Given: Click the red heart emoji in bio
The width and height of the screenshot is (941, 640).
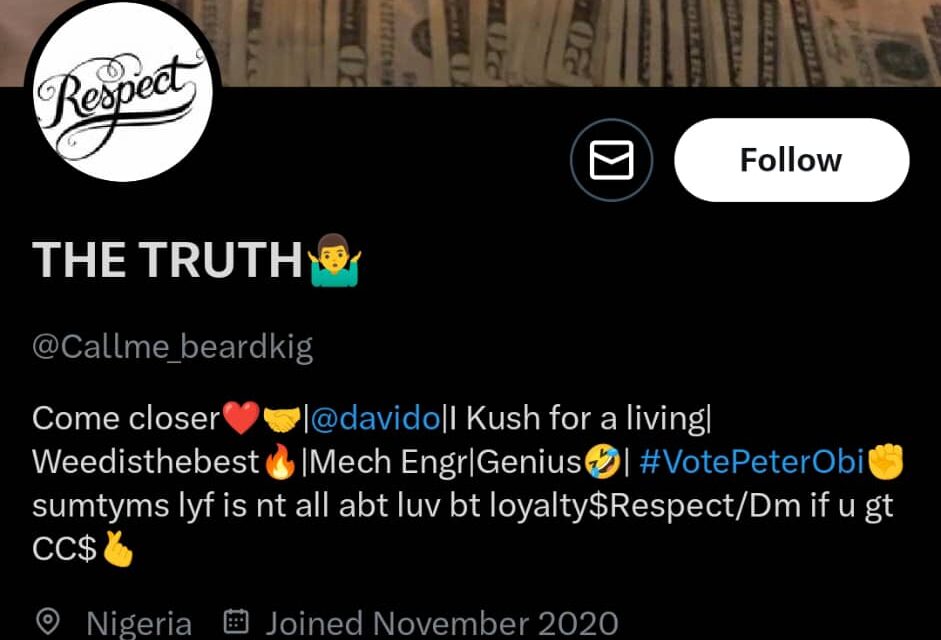Looking at the screenshot, I should click(x=241, y=418).
